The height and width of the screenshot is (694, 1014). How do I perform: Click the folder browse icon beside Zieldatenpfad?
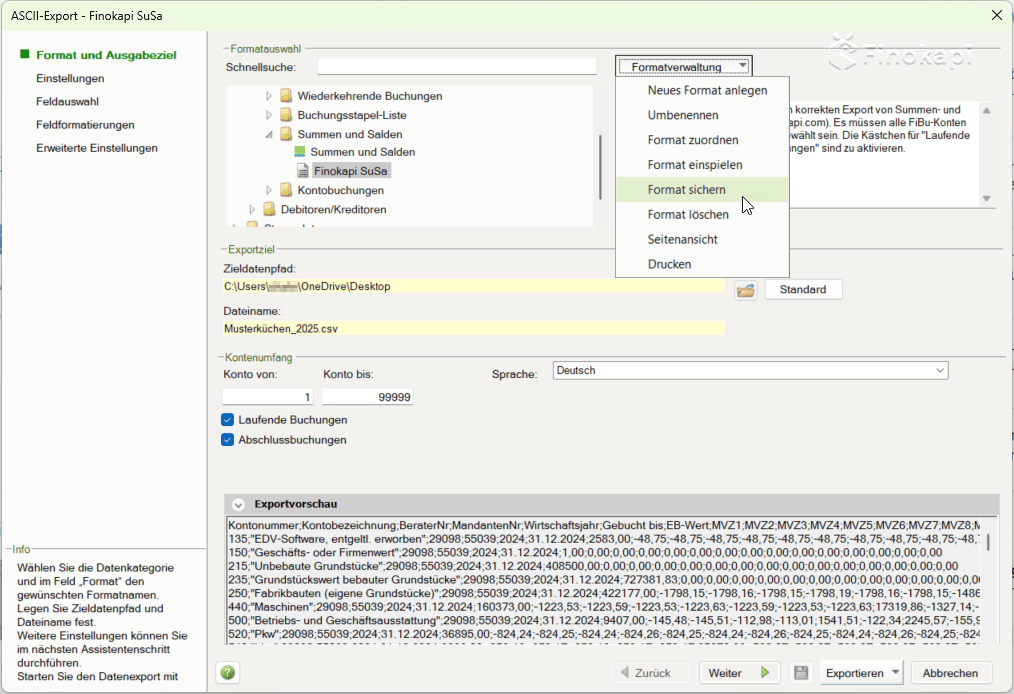point(746,290)
